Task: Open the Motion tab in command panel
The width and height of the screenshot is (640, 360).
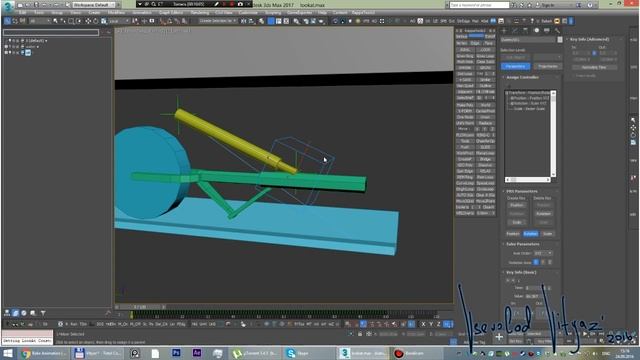Action: pyautogui.click(x=536, y=31)
